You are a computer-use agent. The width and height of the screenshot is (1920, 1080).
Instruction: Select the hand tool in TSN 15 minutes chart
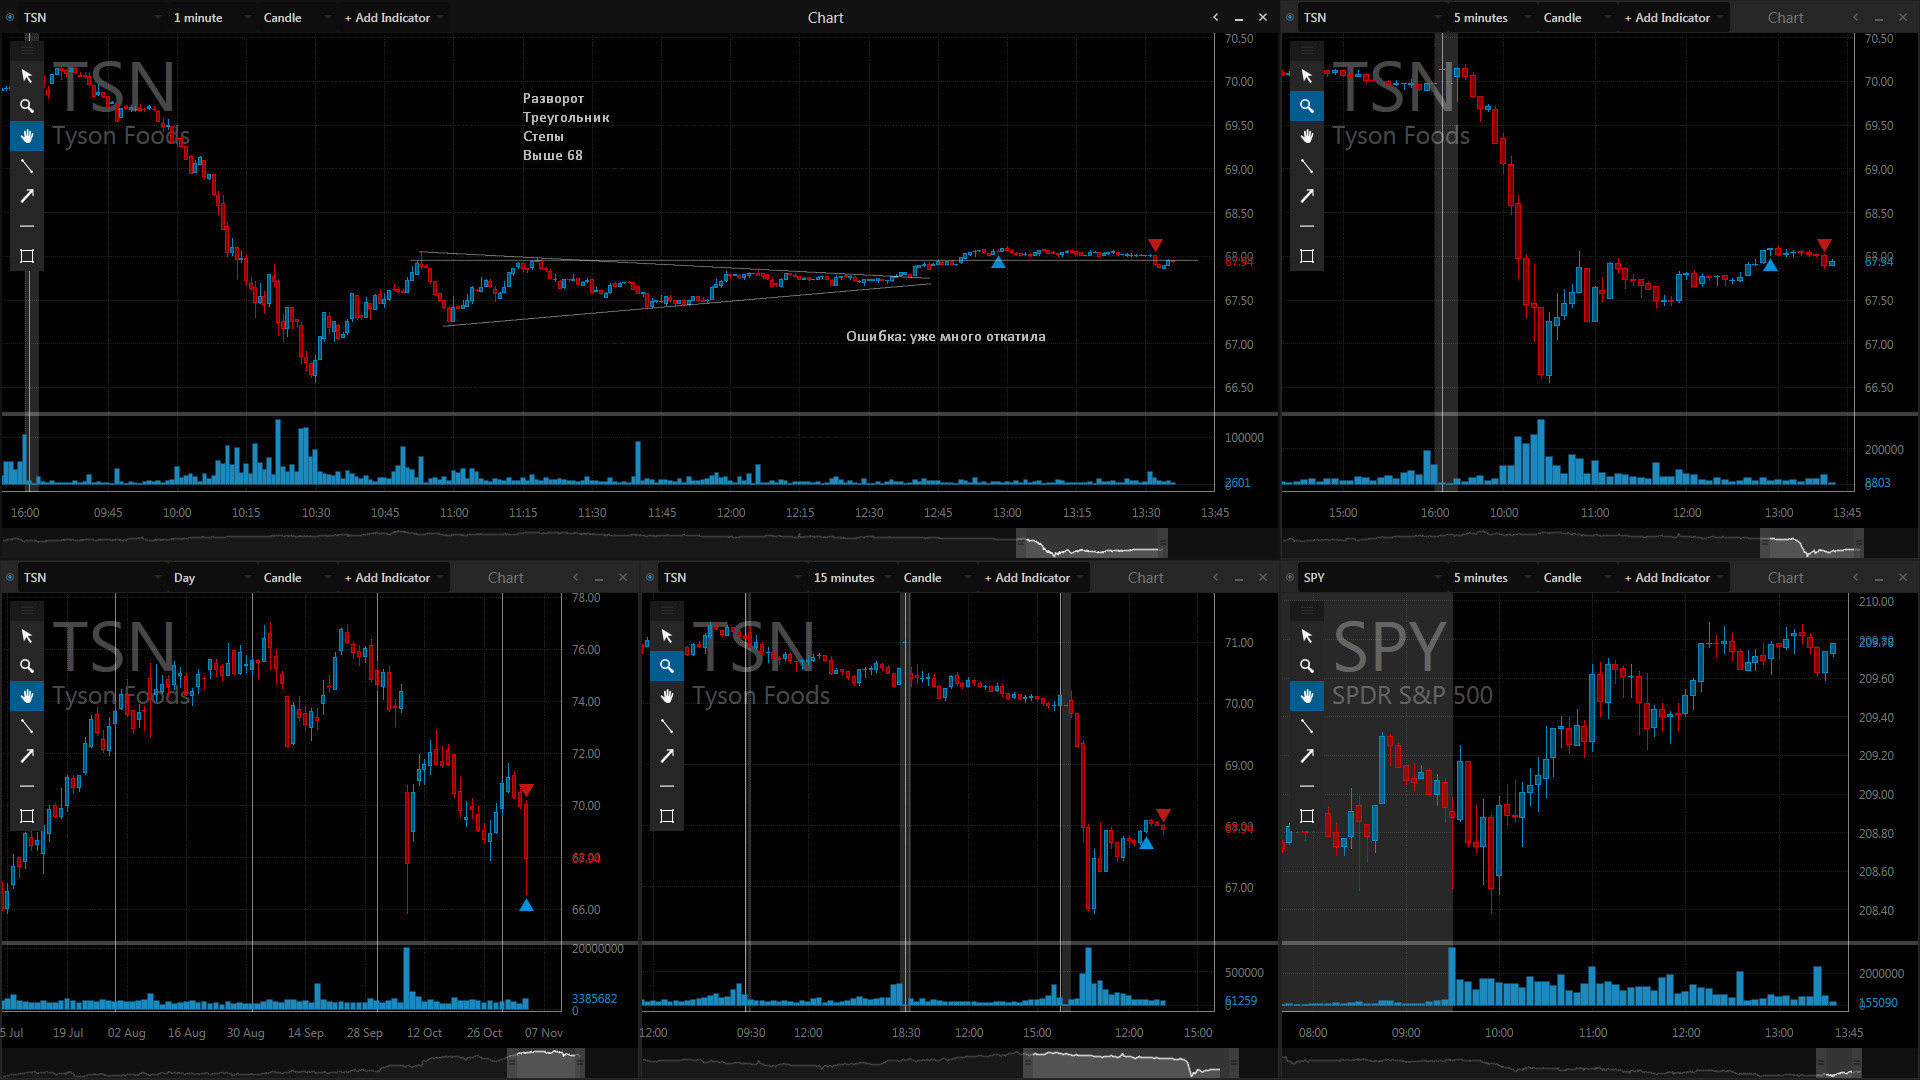[667, 696]
